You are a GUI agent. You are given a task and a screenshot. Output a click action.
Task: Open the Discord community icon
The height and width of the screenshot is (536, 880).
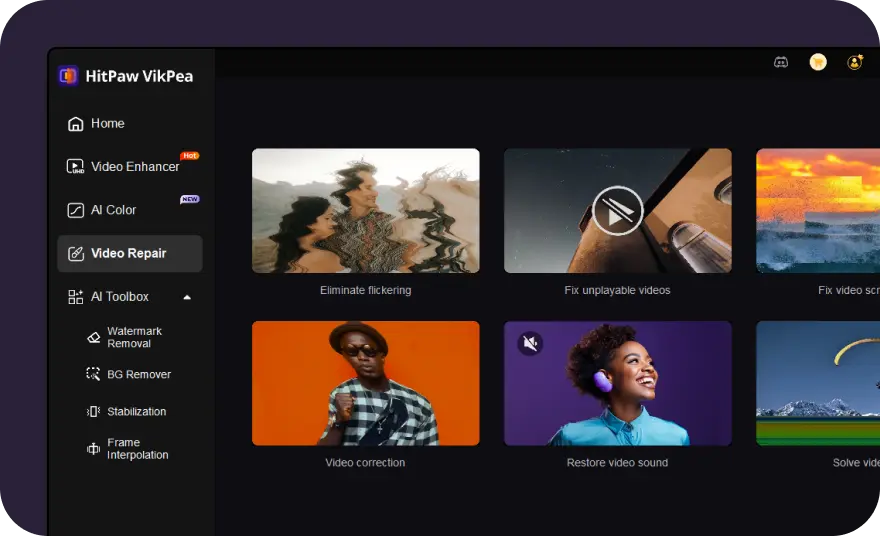tap(781, 62)
